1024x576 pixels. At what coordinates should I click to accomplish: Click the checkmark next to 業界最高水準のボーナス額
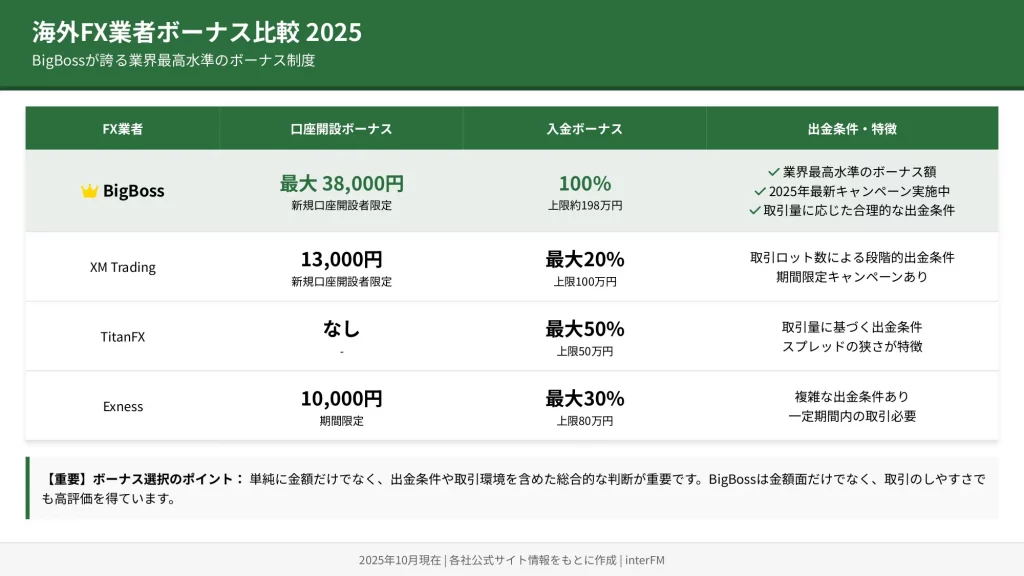pyautogui.click(x=774, y=172)
